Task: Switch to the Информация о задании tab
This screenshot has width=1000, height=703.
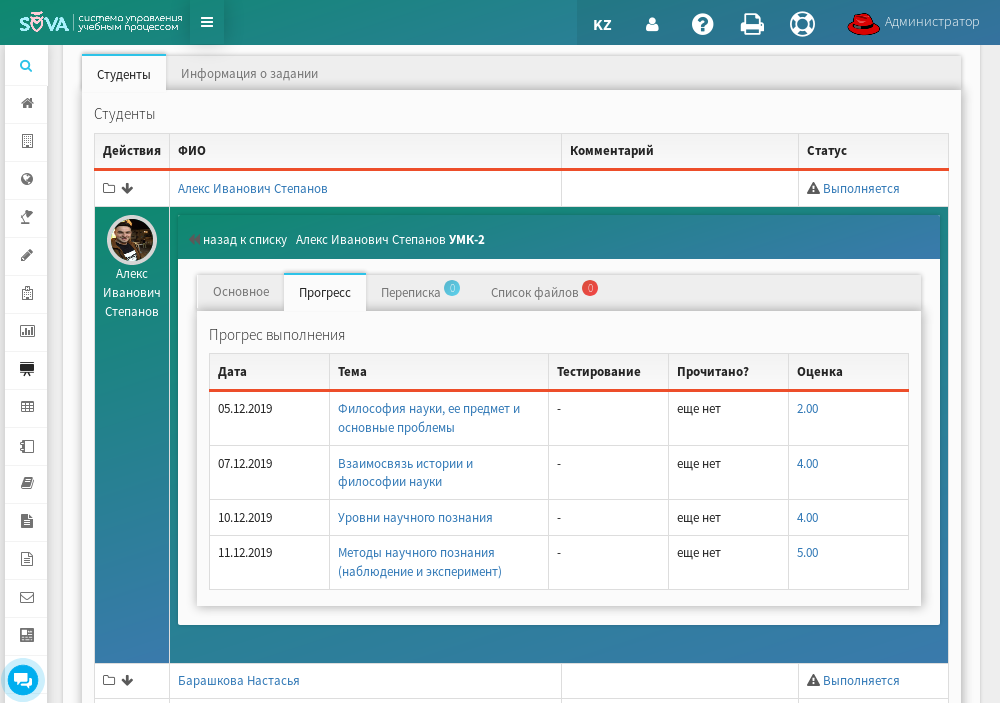Action: (x=249, y=73)
